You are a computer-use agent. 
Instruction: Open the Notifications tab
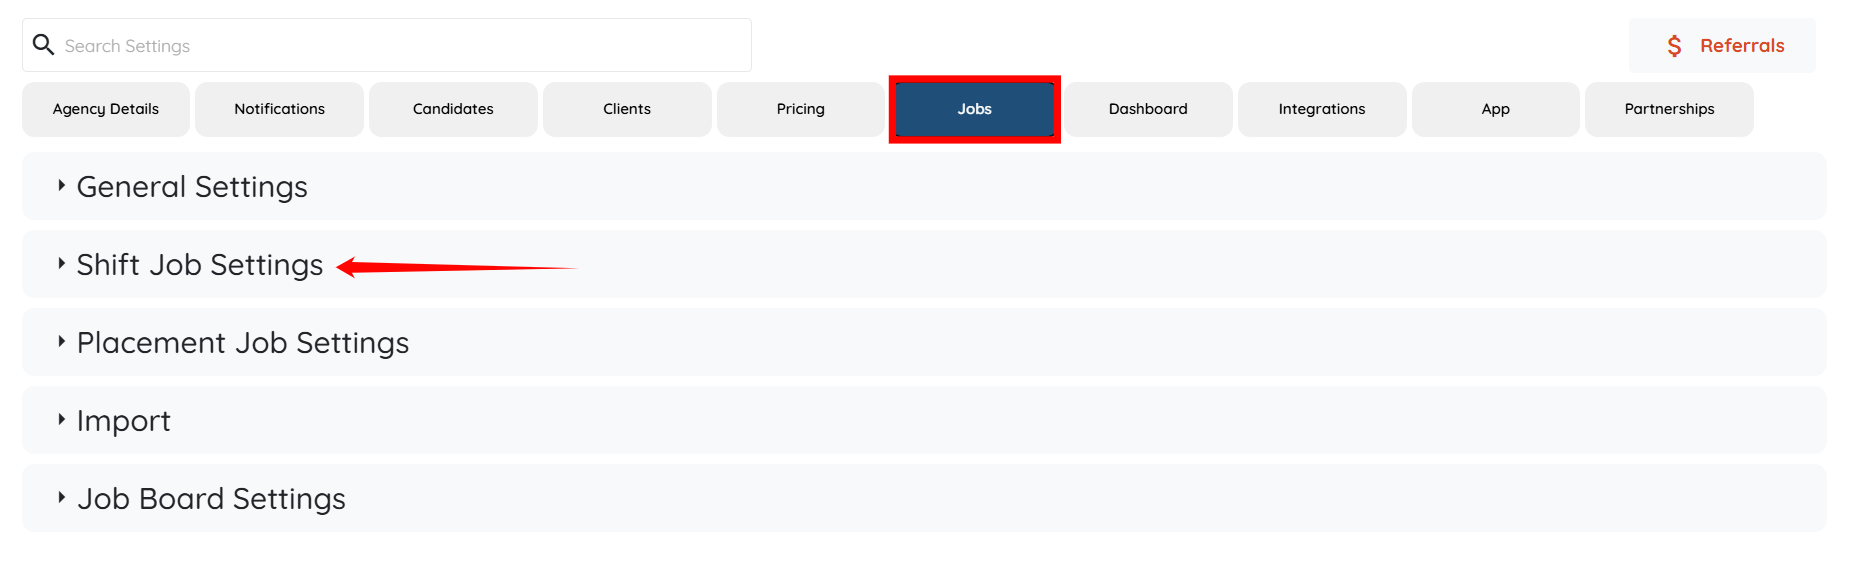pyautogui.click(x=280, y=109)
